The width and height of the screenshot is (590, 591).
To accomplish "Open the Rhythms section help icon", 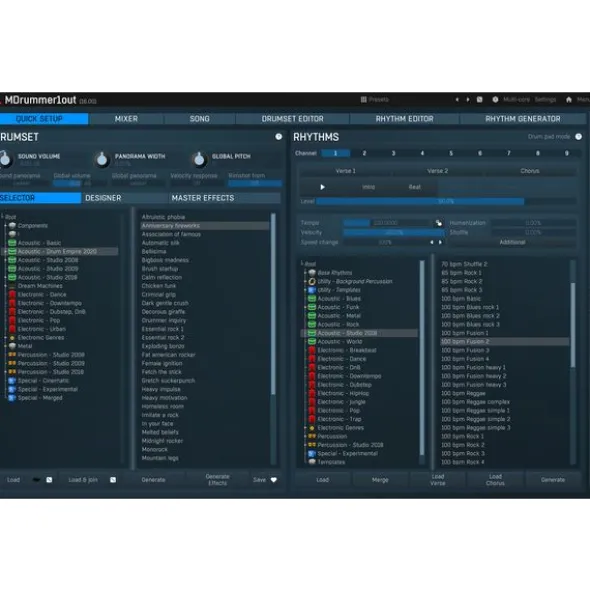I will pyautogui.click(x=579, y=137).
